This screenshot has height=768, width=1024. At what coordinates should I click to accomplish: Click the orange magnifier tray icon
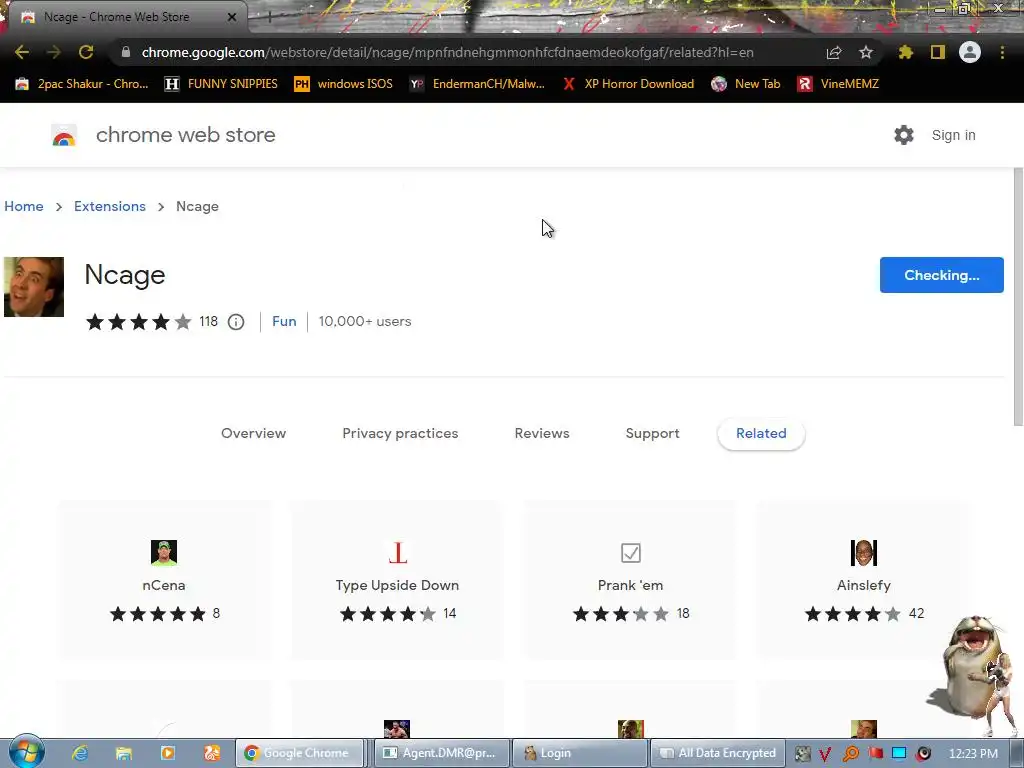[851, 754]
